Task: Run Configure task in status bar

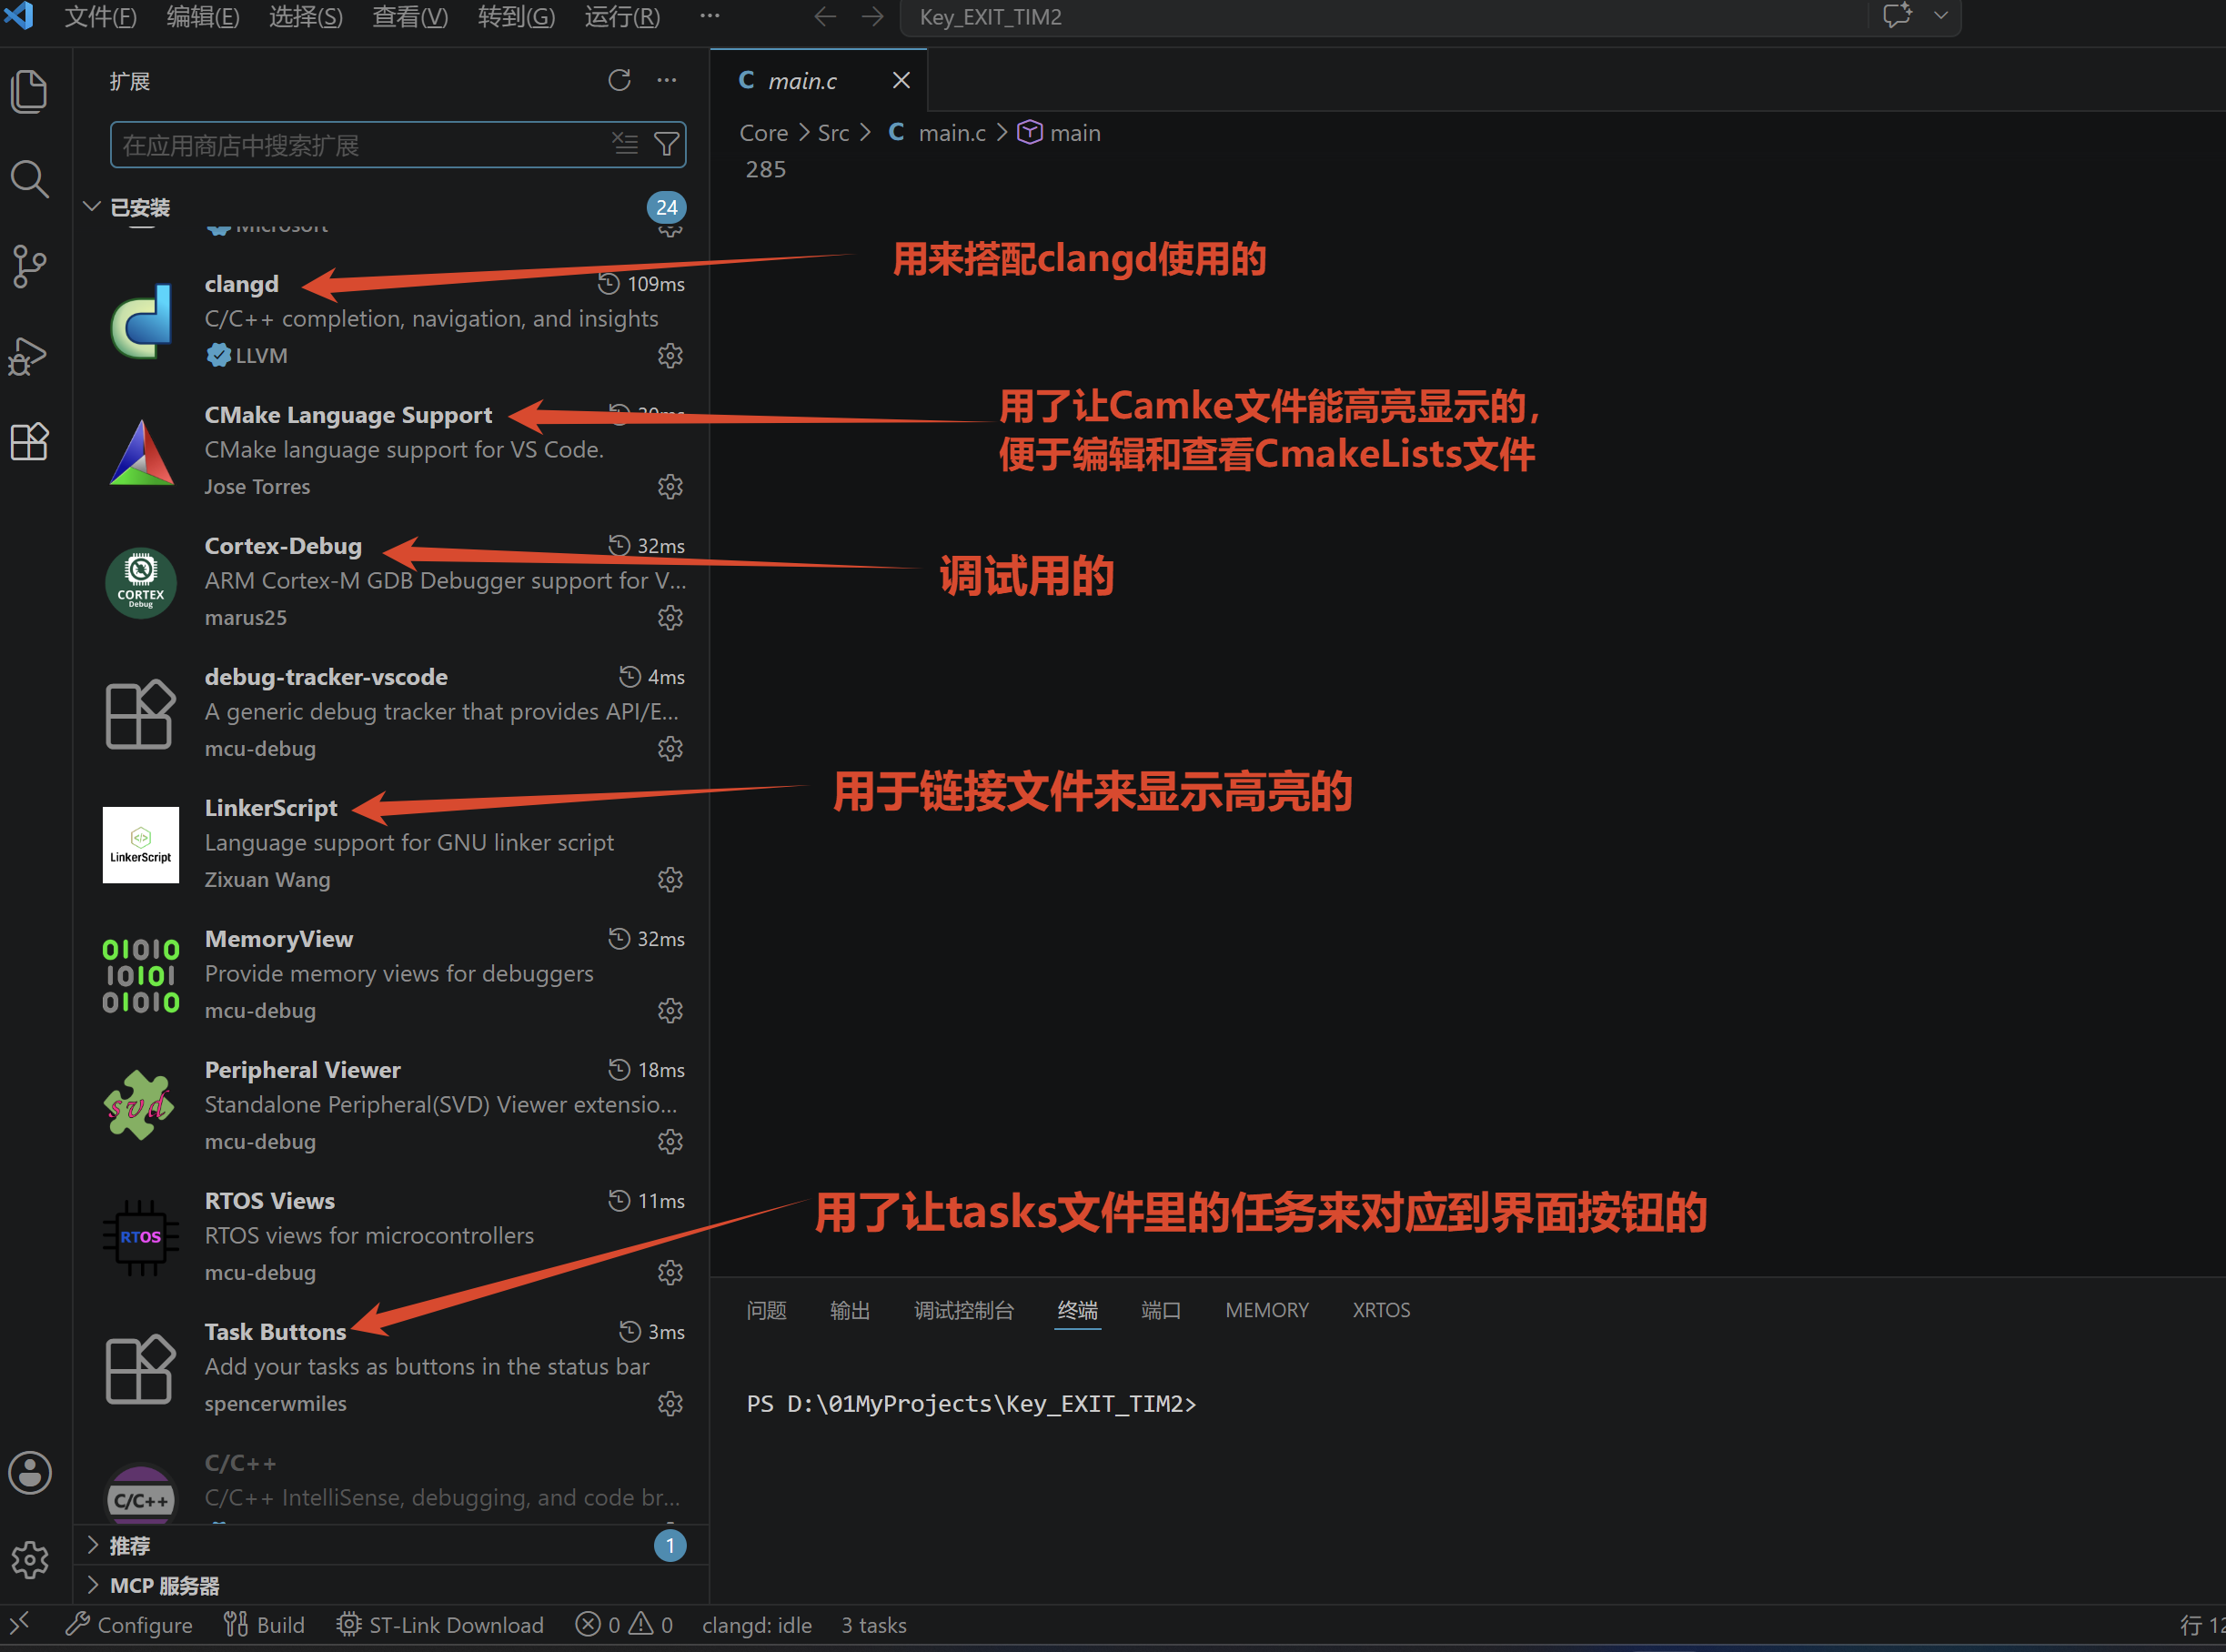Action: point(129,1625)
